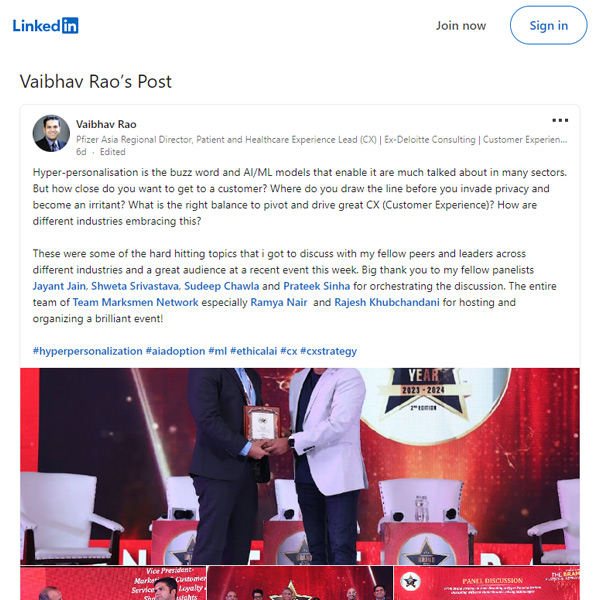
Task: Open Rajesh Khubchandani's profile mention
Action: point(387,302)
